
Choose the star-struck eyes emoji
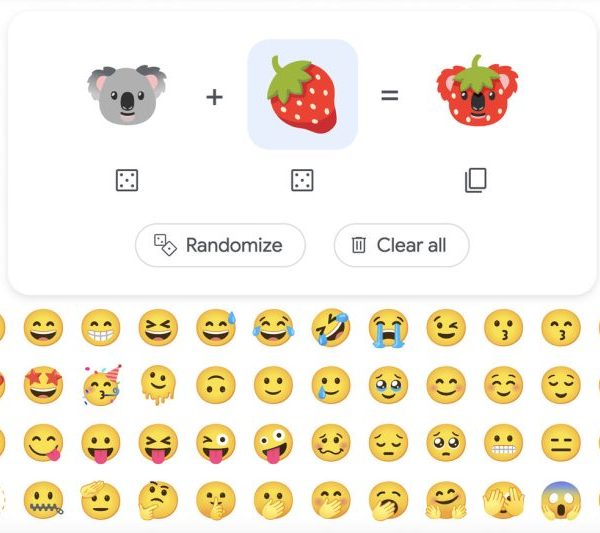point(43,385)
